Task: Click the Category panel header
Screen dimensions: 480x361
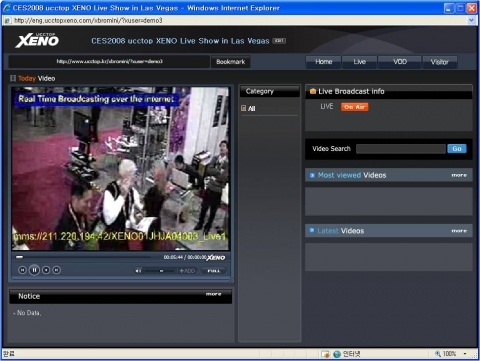Action: tap(269, 91)
